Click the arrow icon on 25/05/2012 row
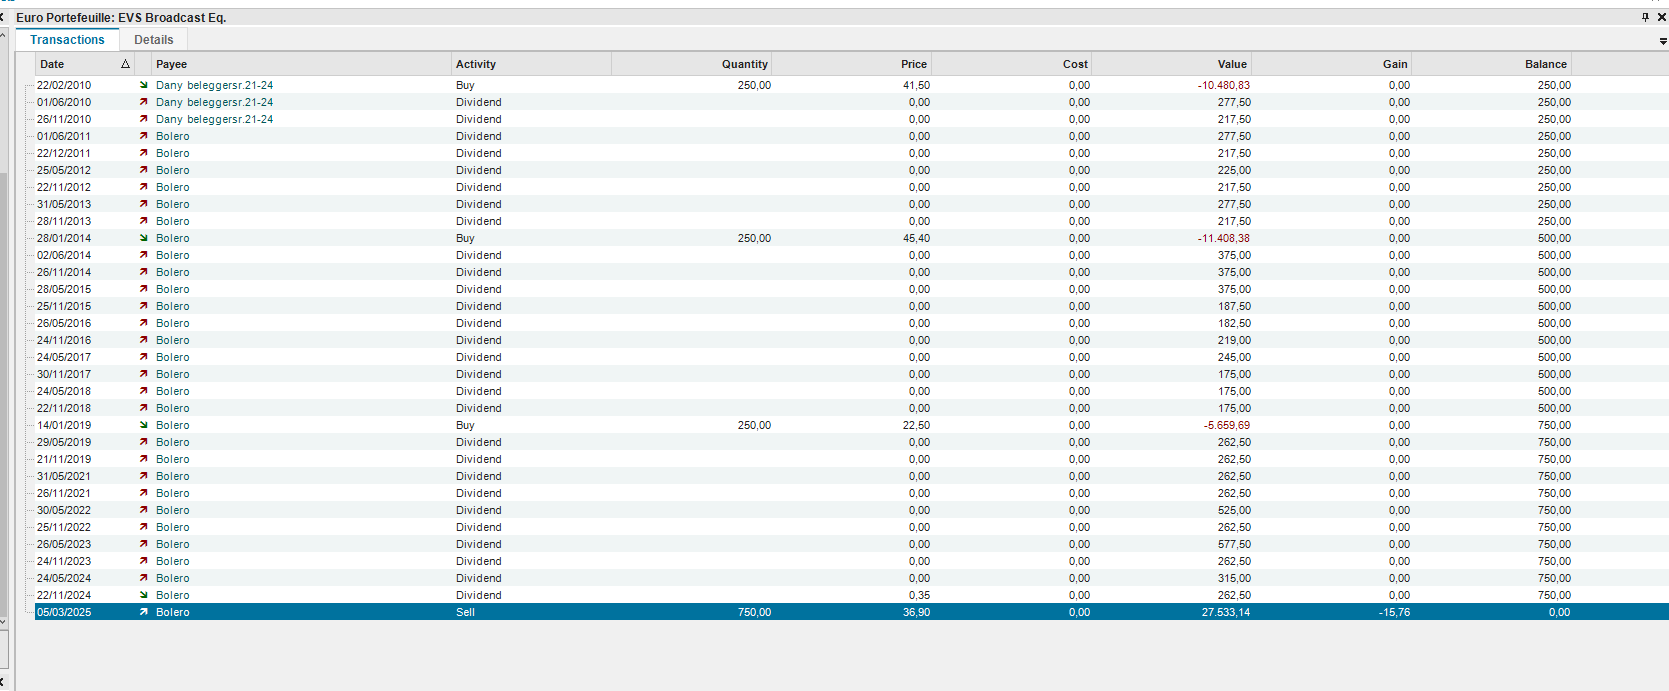The width and height of the screenshot is (1669, 691). click(144, 170)
